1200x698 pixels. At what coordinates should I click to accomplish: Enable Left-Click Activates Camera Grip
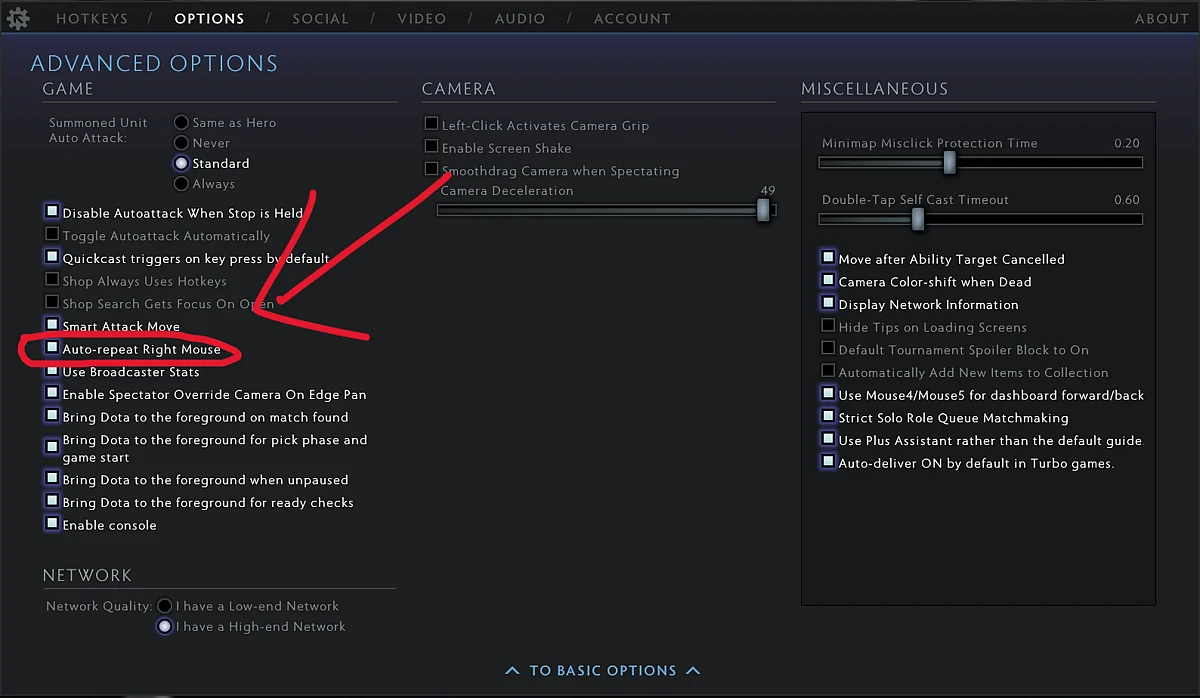[x=432, y=124]
